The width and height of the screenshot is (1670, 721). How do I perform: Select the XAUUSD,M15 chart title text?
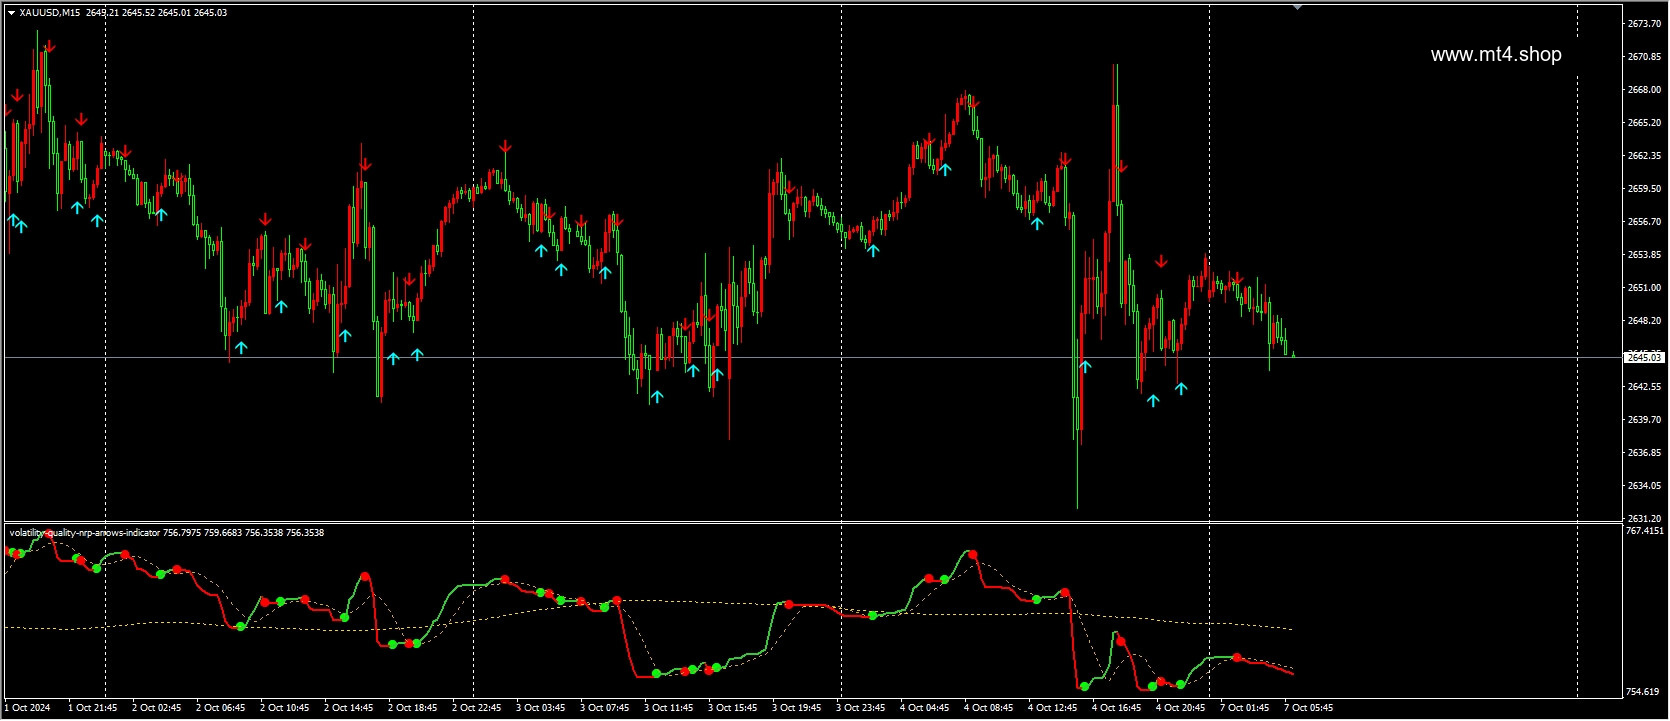[50, 13]
